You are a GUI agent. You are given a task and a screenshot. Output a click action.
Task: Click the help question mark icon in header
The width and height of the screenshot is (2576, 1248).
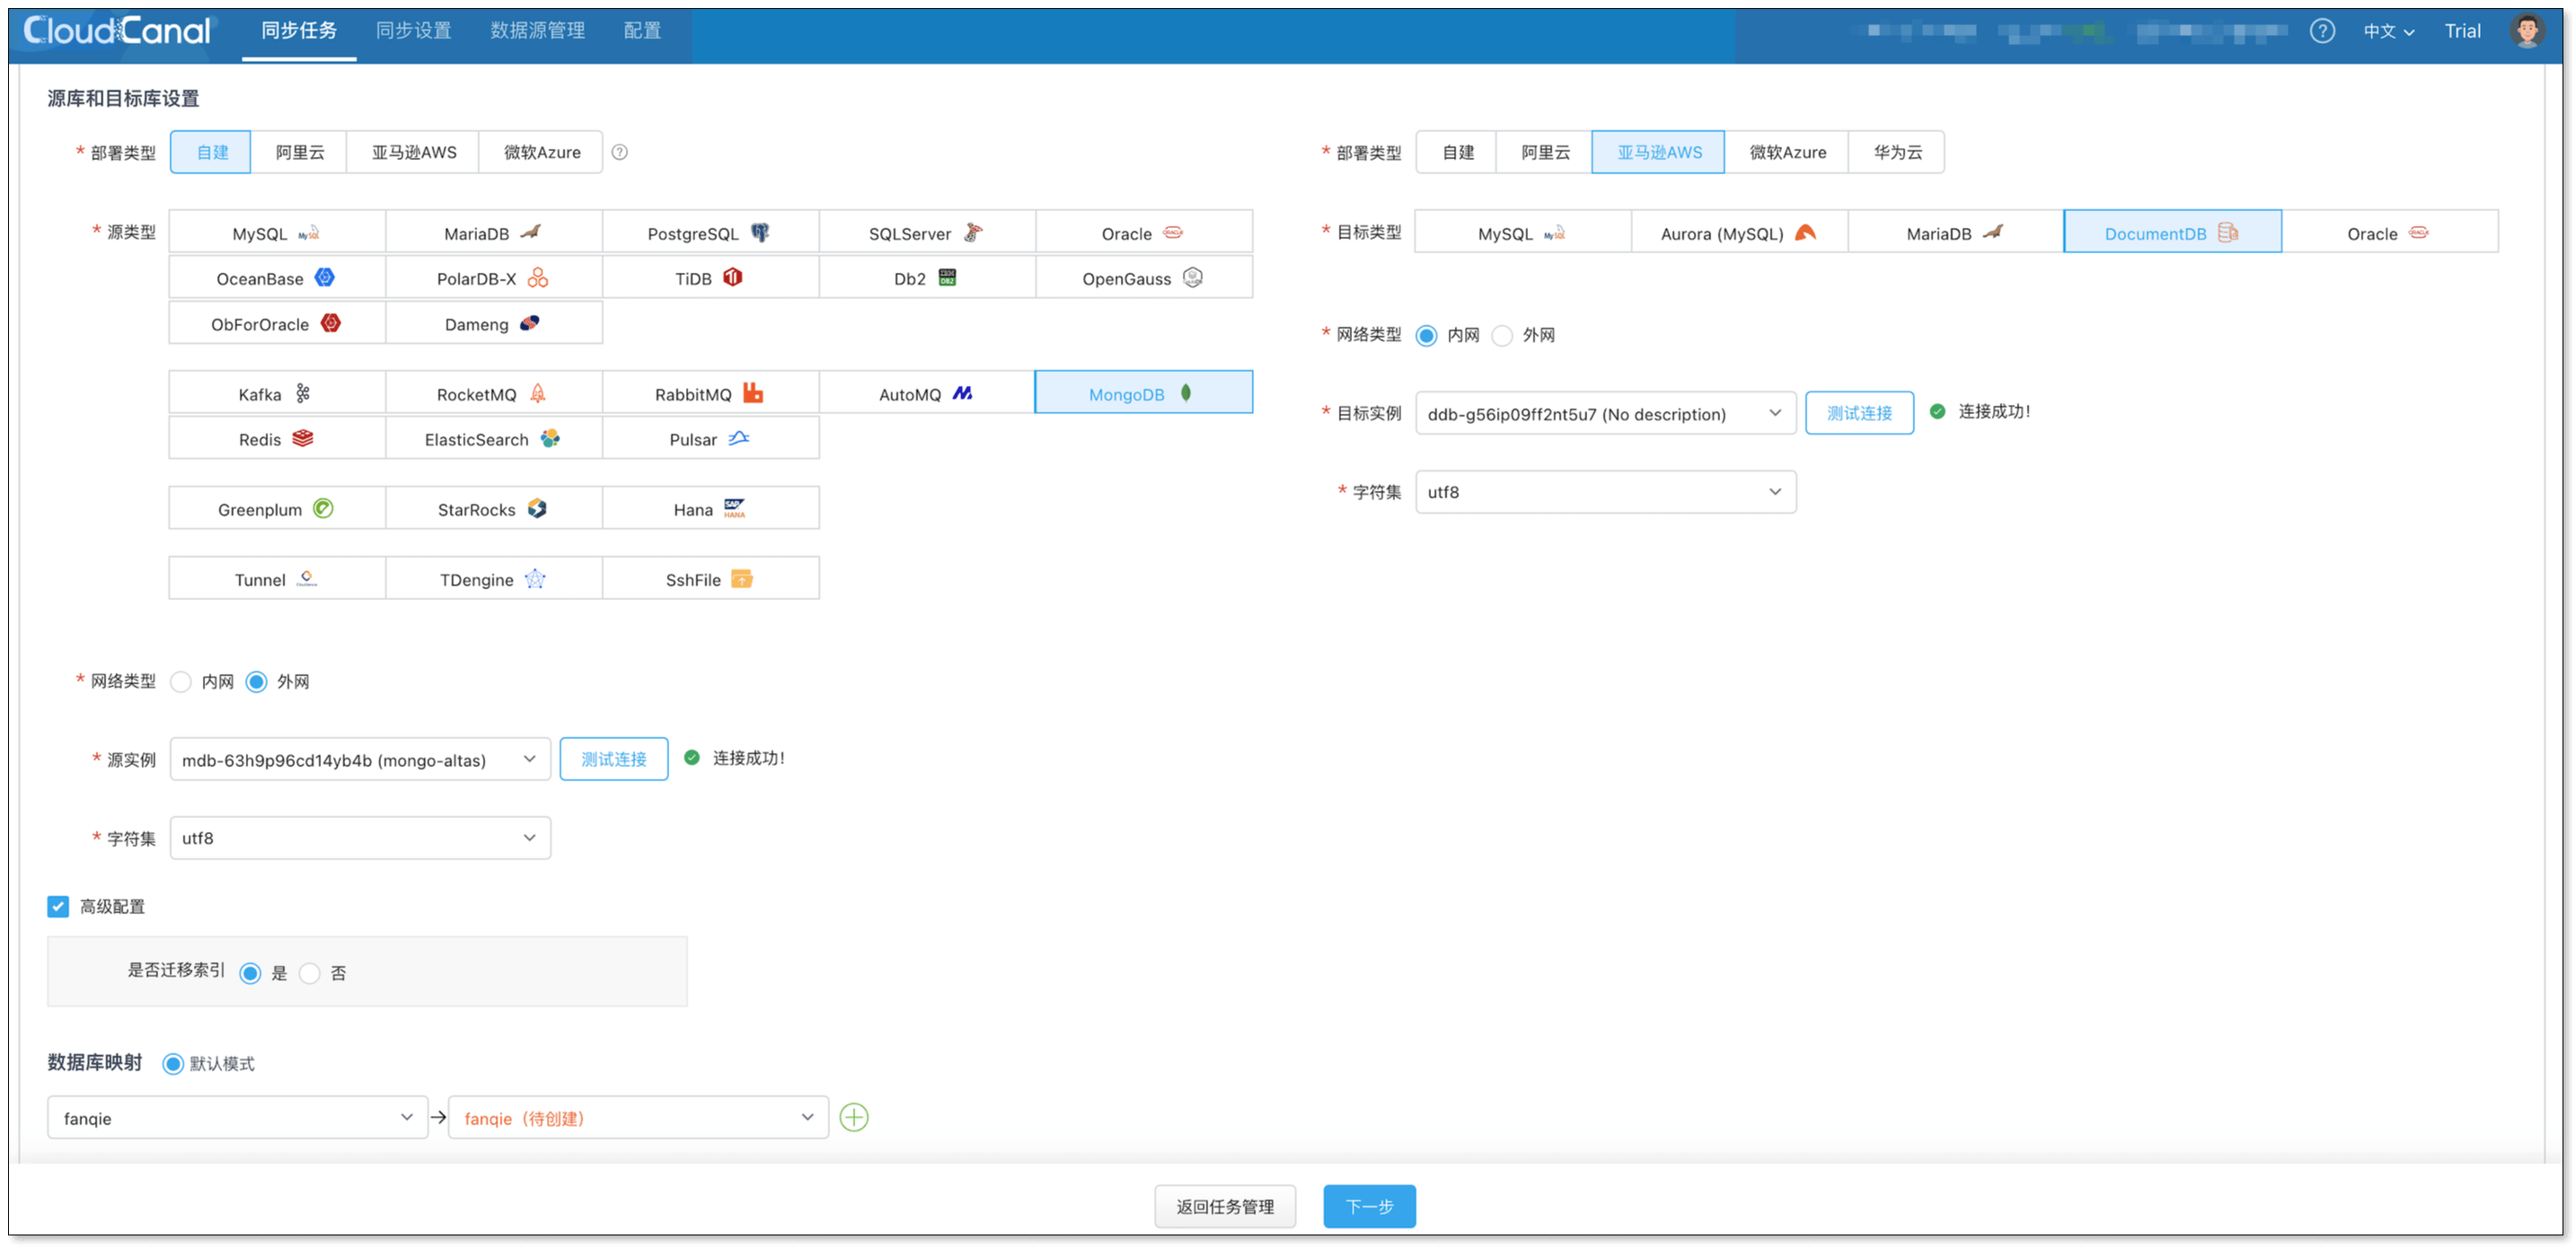tap(2322, 31)
